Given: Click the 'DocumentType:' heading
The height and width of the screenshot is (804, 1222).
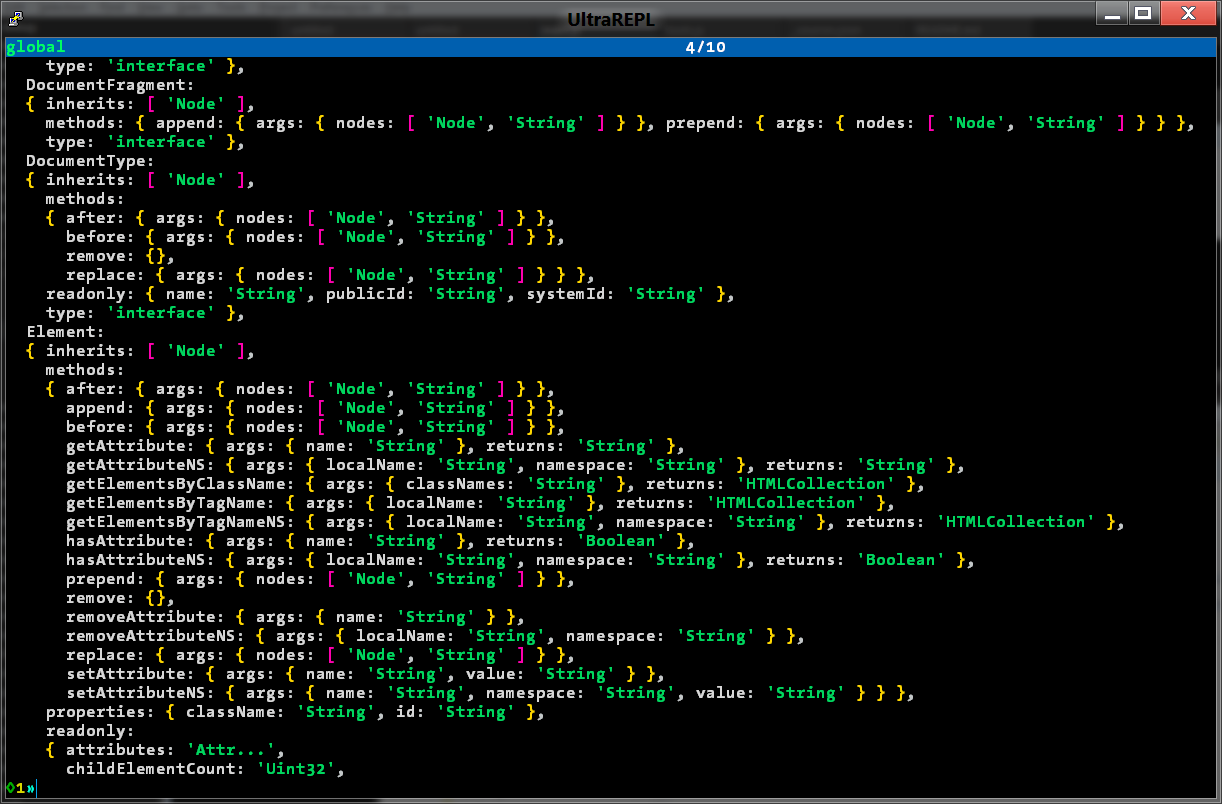Looking at the screenshot, I should [91, 161].
